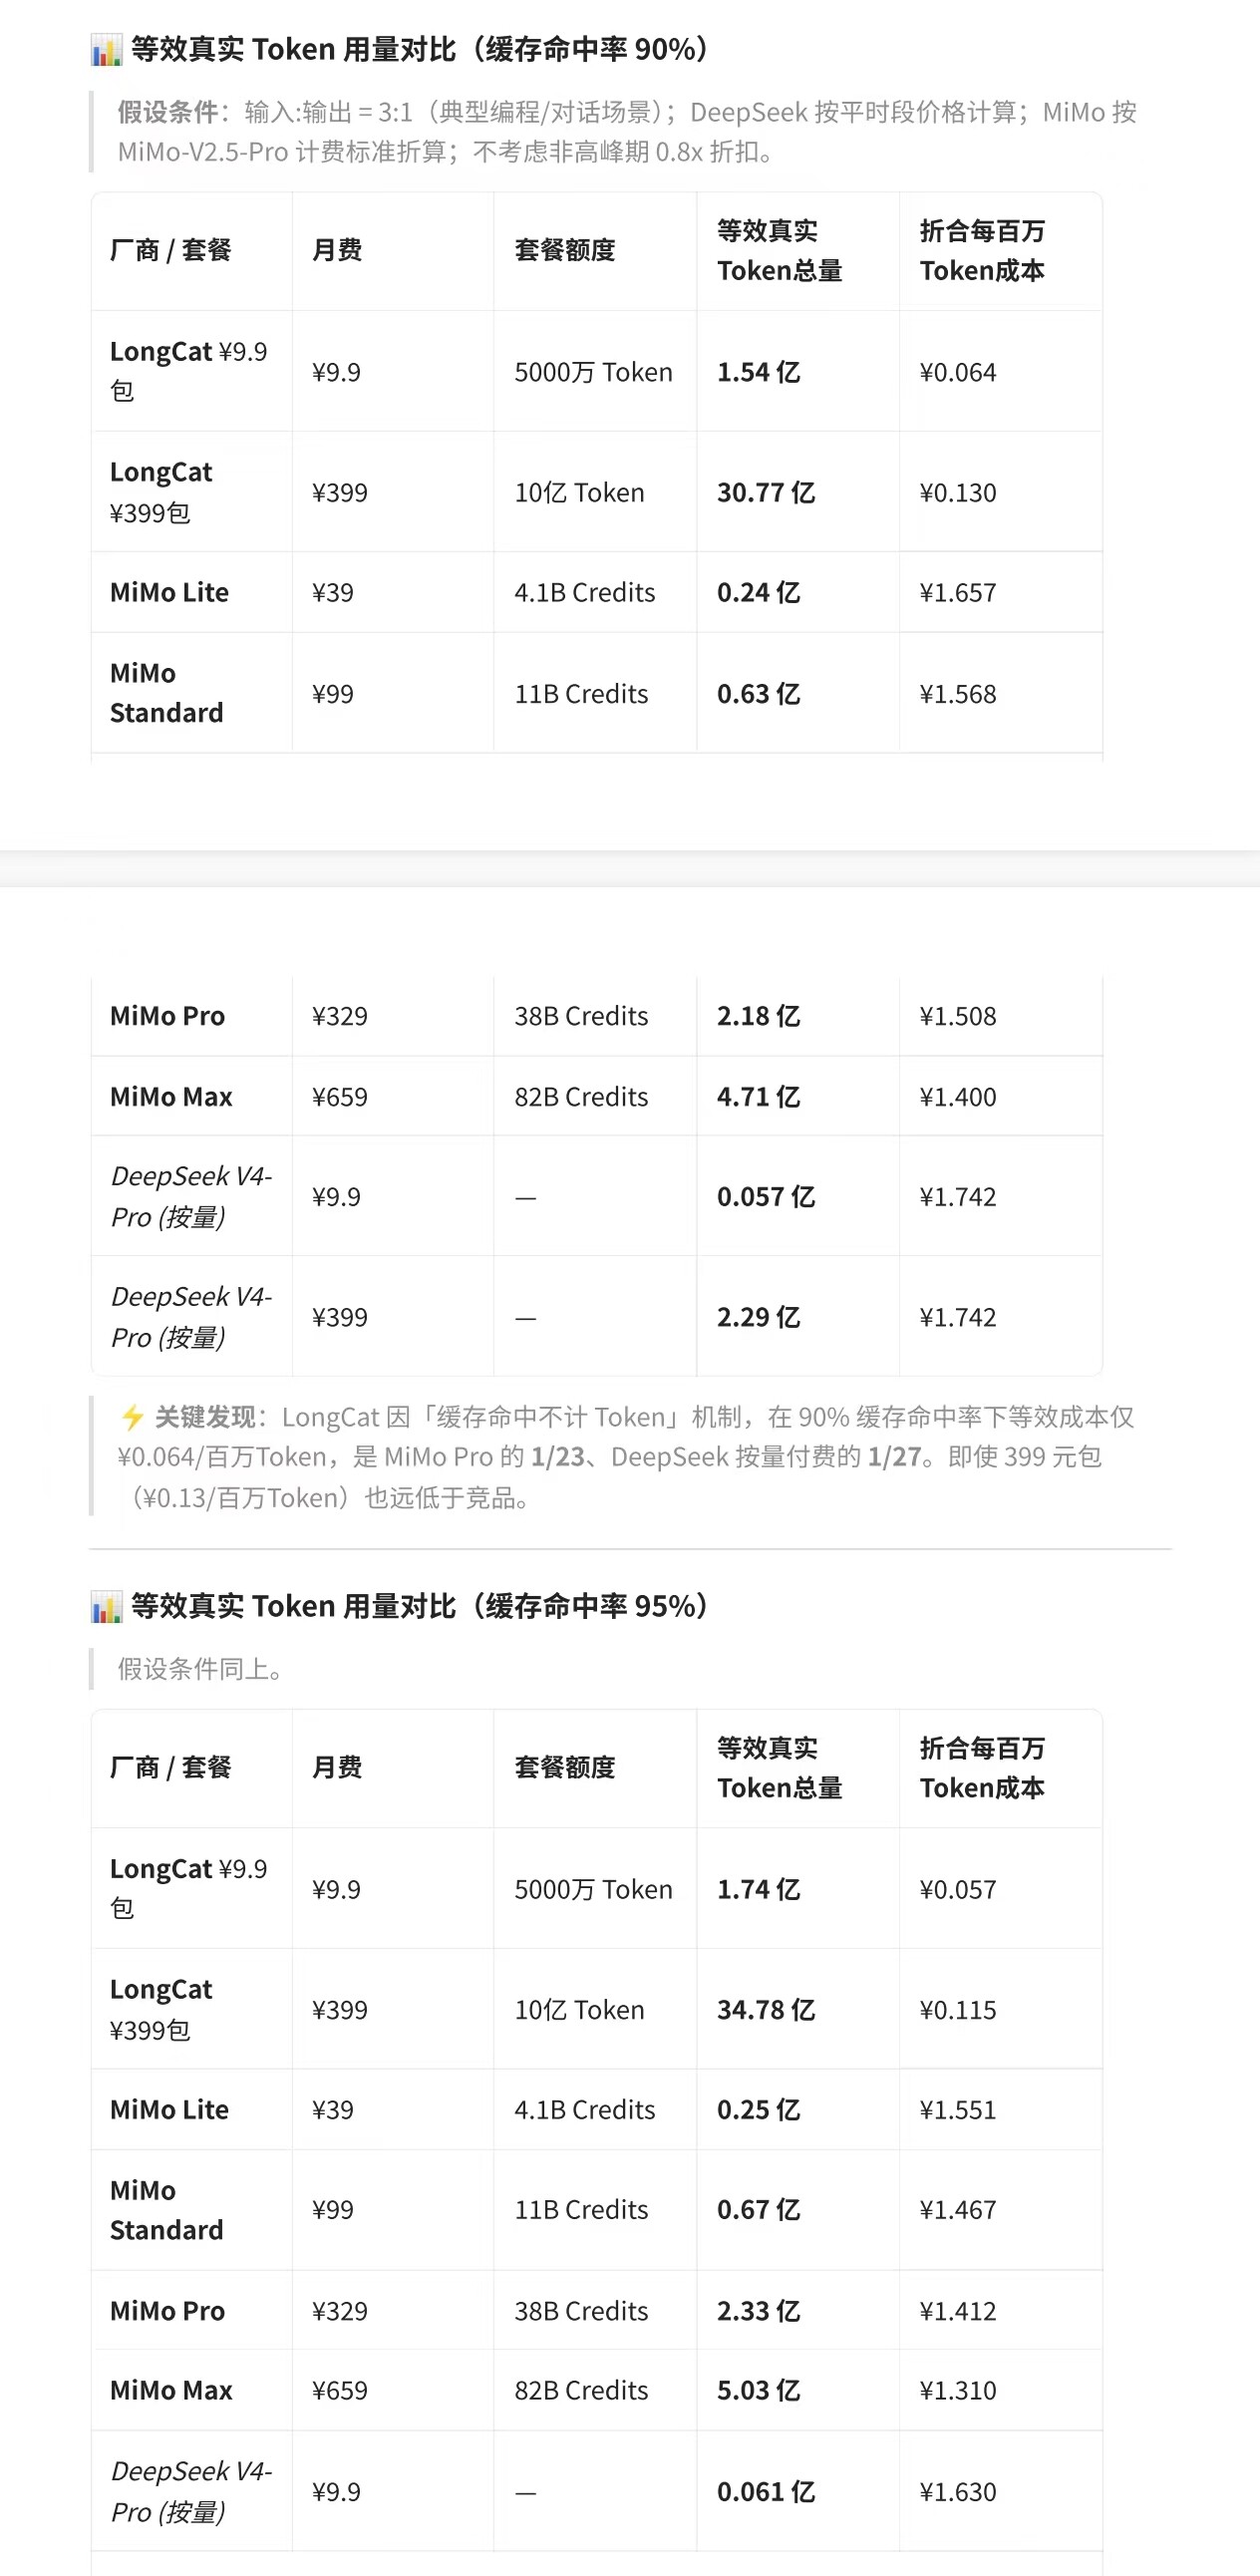Click the gray page divider between table segments
This screenshot has width=1260, height=2576.
click(630, 868)
